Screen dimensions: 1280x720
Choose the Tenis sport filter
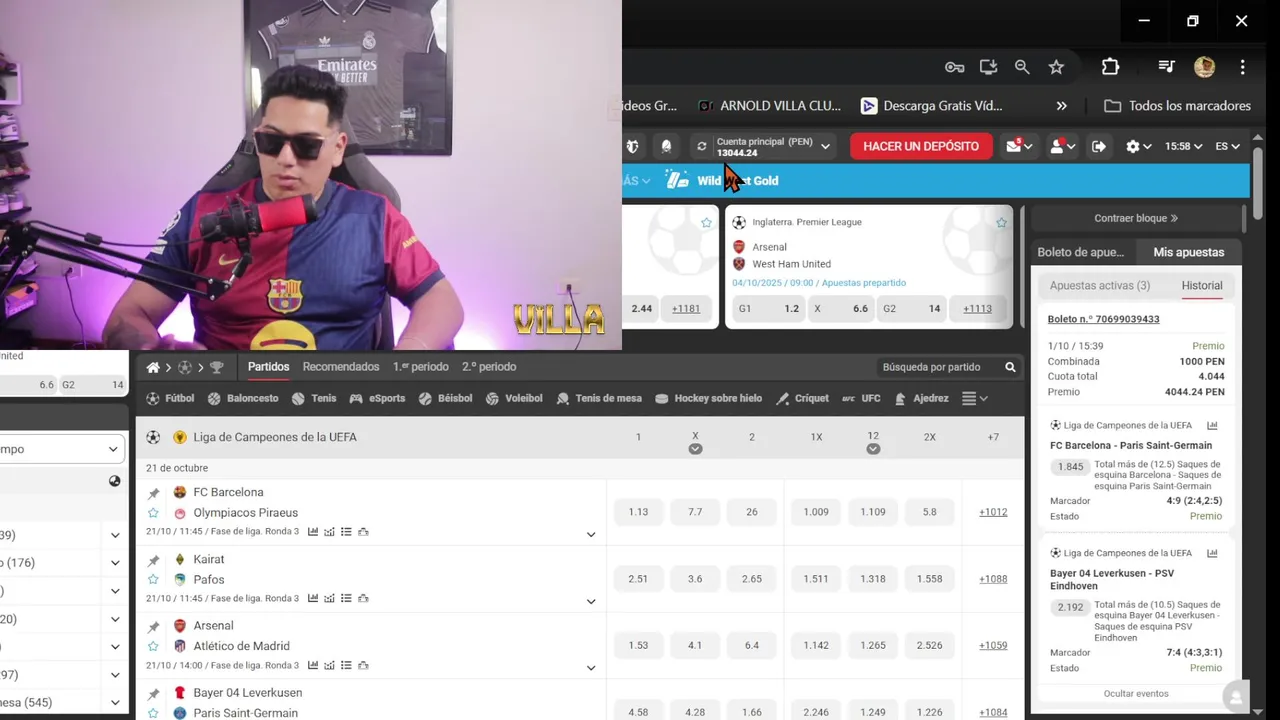[314, 399]
